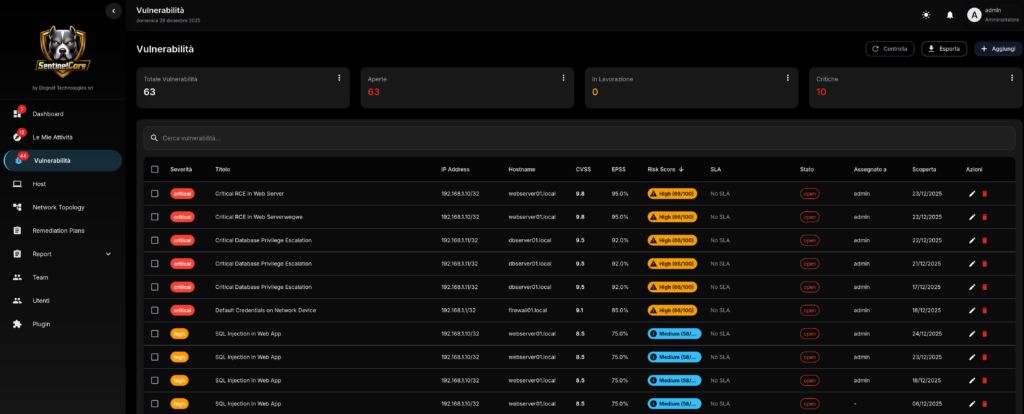The image size is (1024, 414).
Task: Collapse the sidebar with the chevron arrow
Action: pos(114,11)
